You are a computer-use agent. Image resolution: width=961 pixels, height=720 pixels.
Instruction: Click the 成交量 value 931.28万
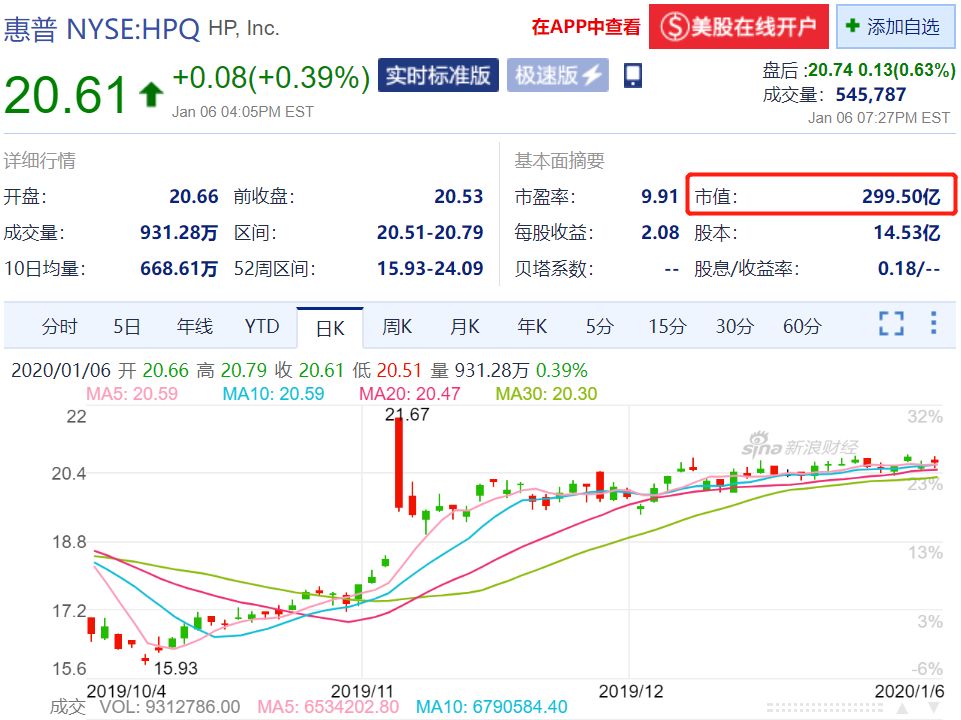pyautogui.click(x=179, y=232)
